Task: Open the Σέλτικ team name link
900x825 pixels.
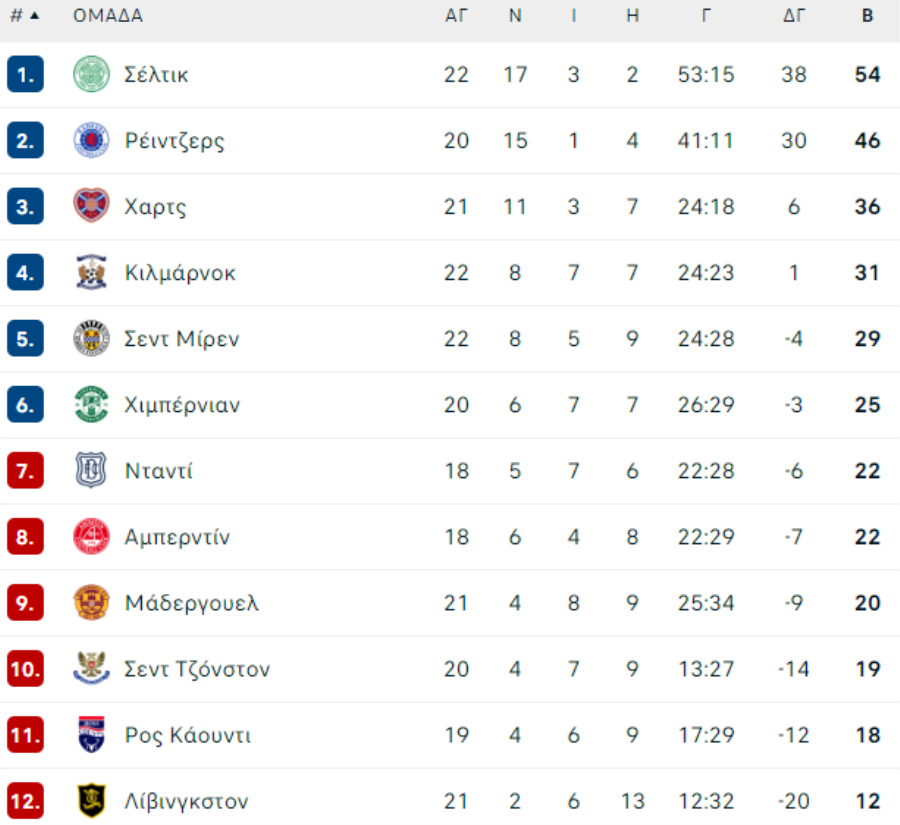Action: [x=156, y=75]
